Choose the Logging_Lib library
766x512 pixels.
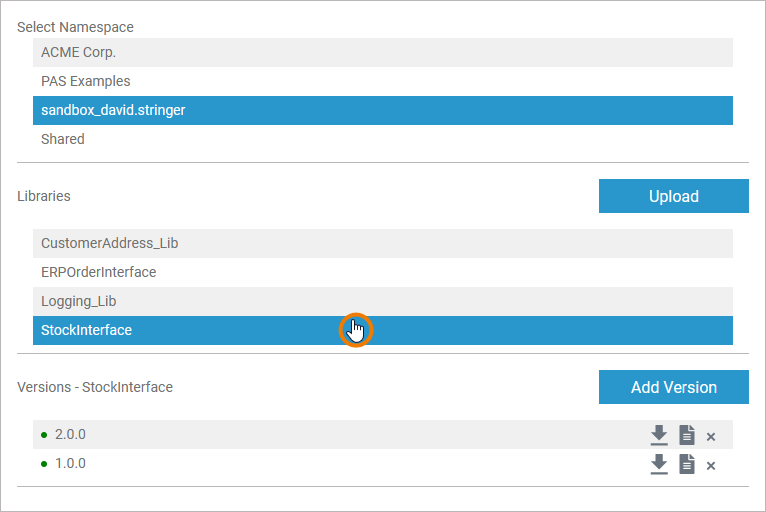click(x=382, y=301)
